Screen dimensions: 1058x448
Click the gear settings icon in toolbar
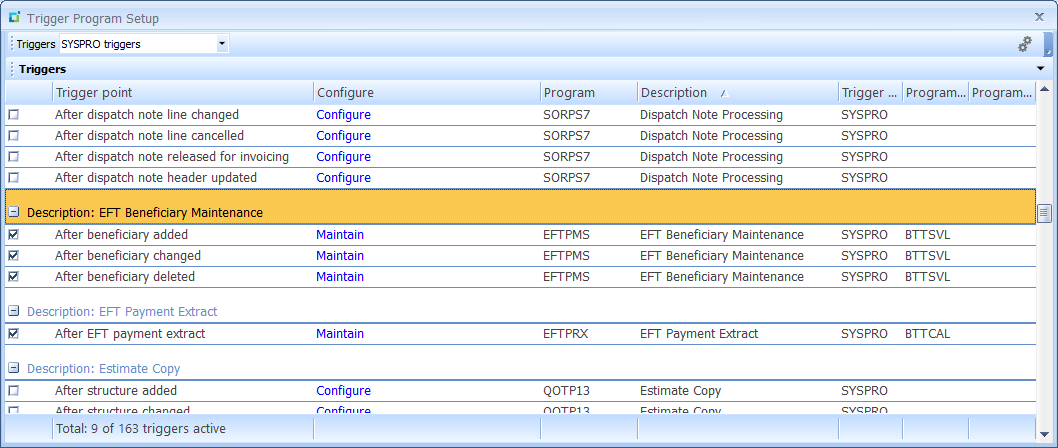(x=1024, y=44)
